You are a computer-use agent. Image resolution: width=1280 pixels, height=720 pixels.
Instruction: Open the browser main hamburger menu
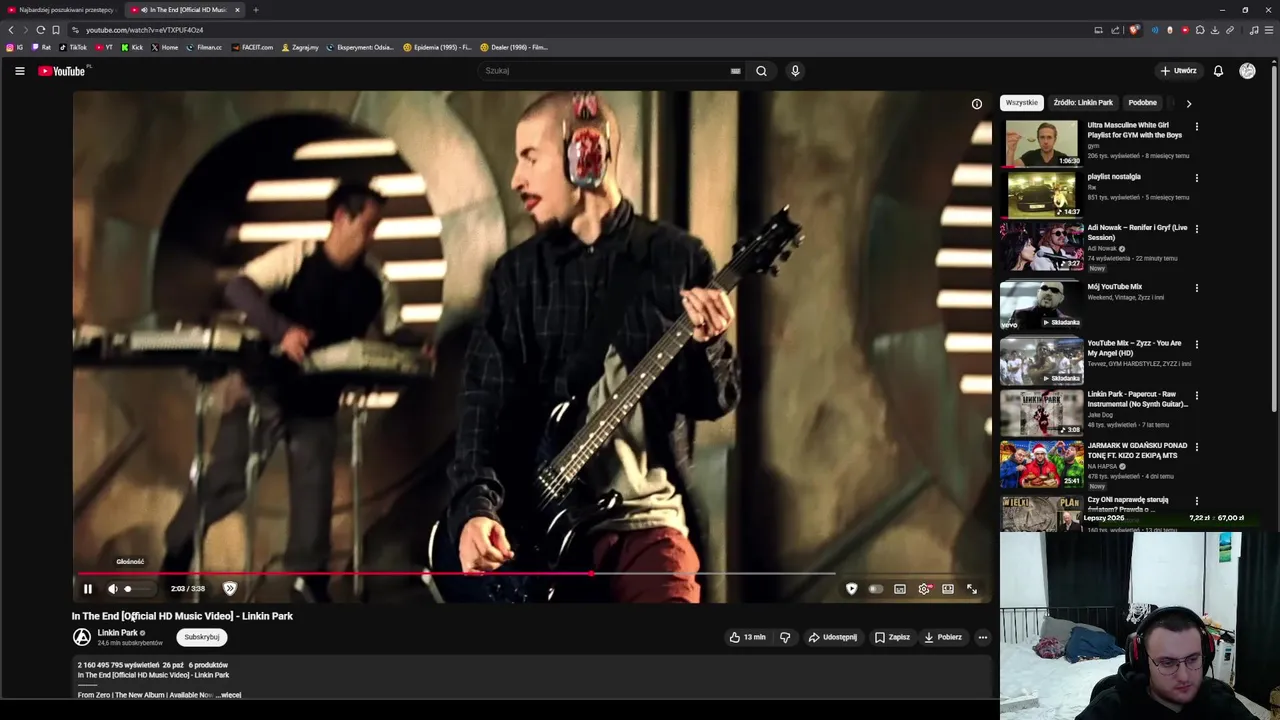[1268, 30]
